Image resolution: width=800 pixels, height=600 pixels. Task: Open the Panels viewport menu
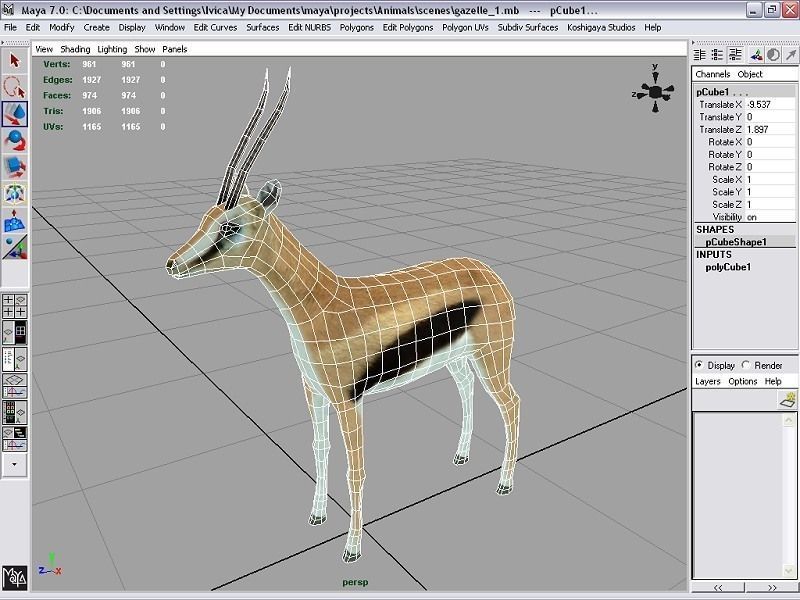point(174,49)
